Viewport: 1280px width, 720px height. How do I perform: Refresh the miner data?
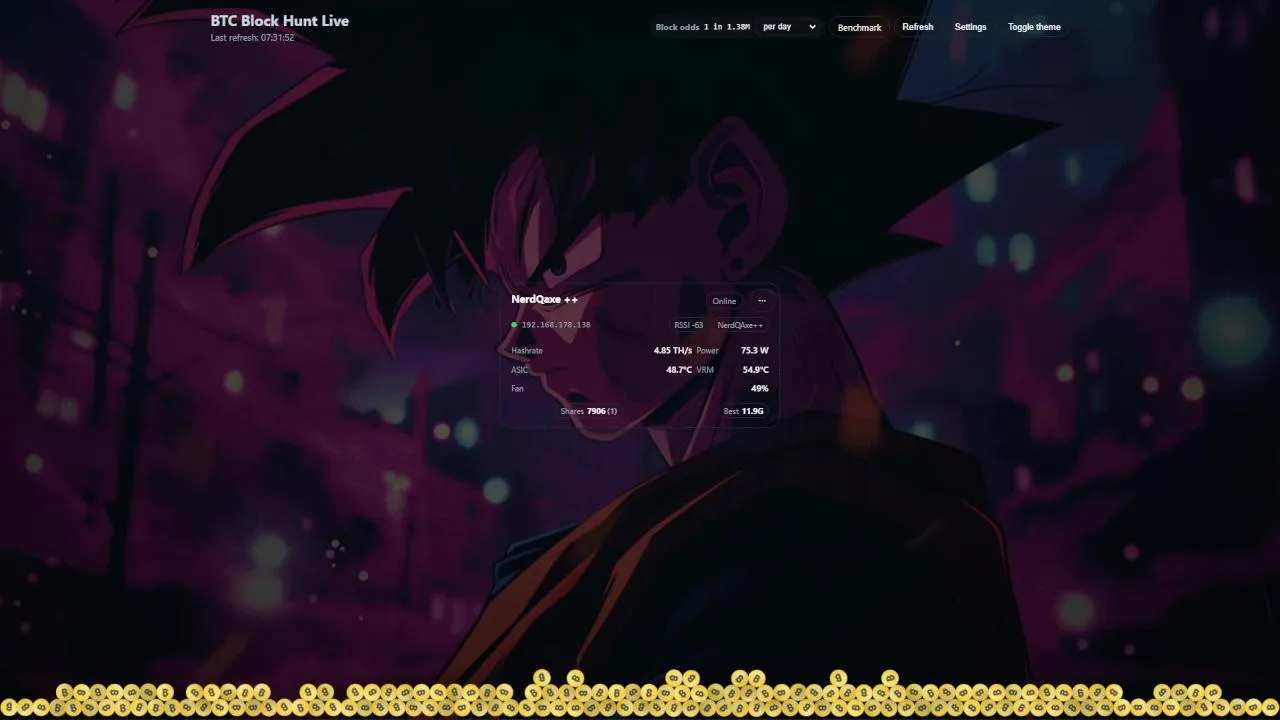click(x=917, y=27)
